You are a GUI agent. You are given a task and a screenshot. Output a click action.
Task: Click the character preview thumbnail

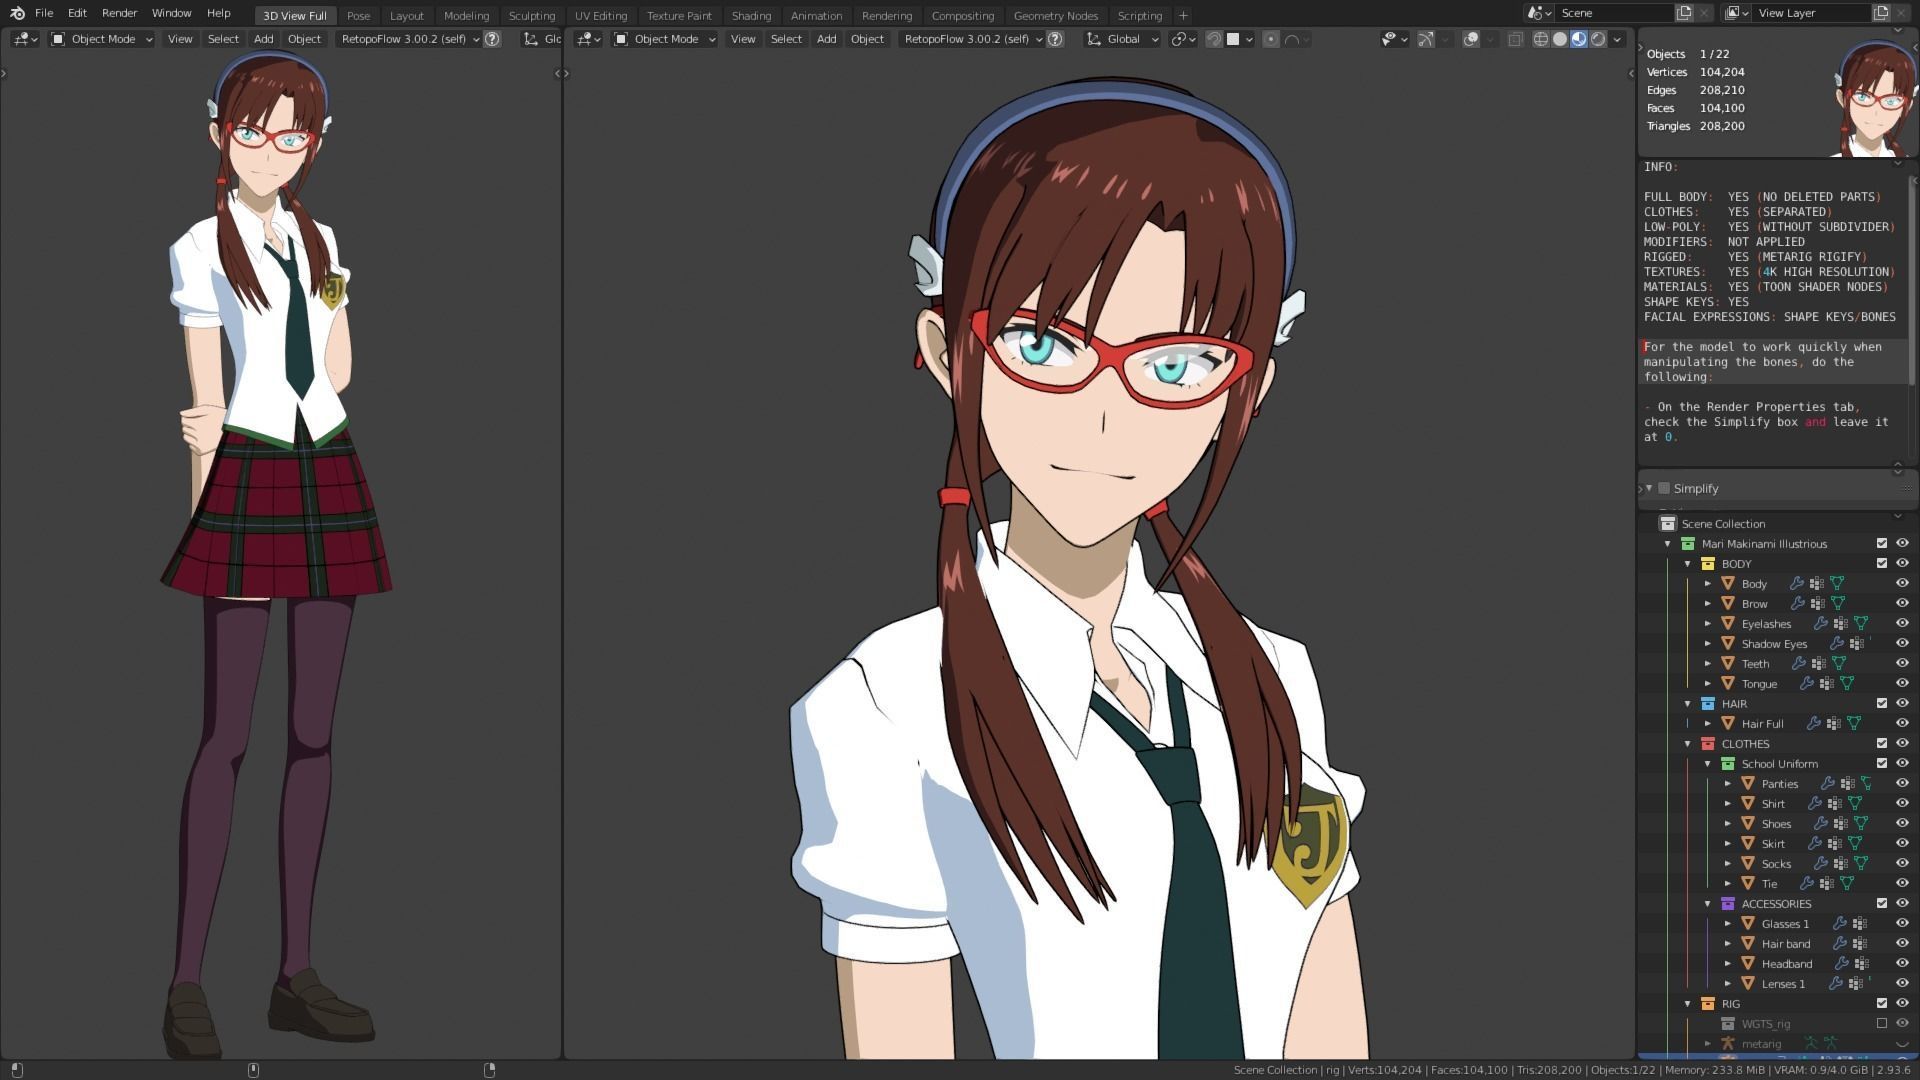[1873, 100]
